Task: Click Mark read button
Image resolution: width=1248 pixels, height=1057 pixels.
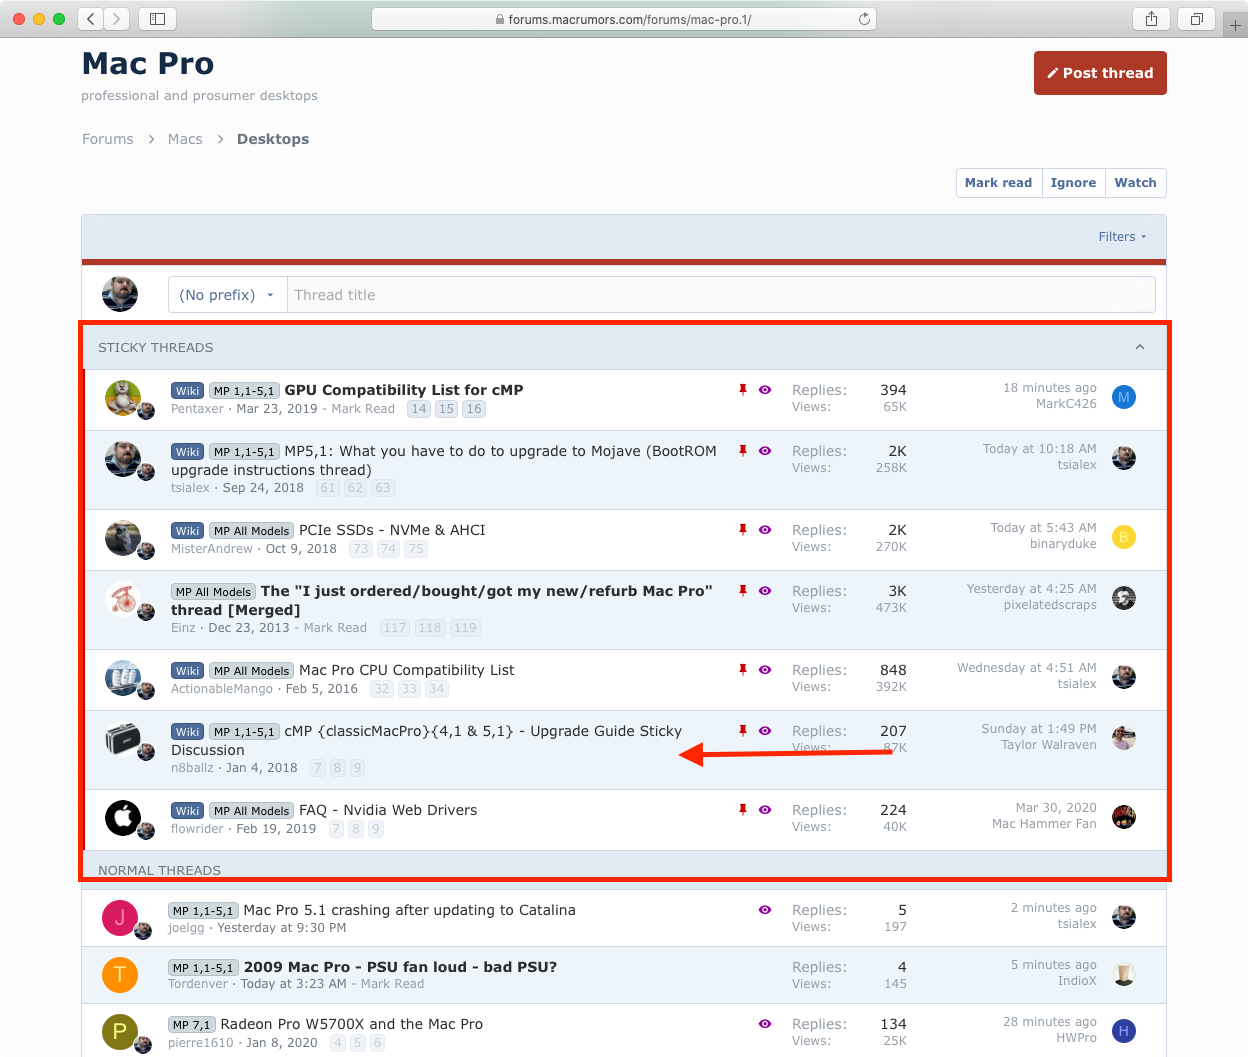Action: pyautogui.click(x=998, y=183)
